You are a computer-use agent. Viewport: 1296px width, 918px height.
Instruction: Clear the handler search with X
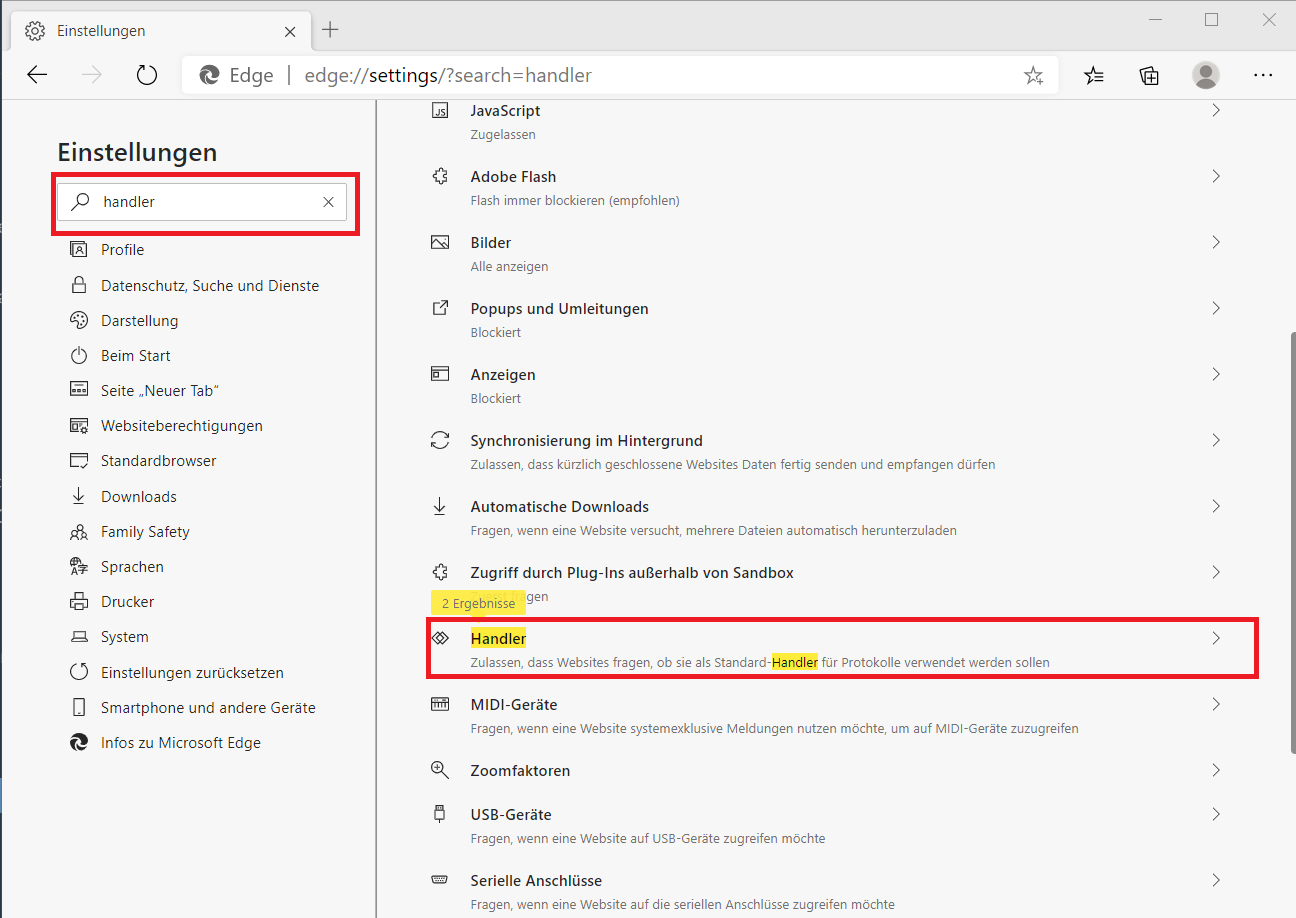point(328,202)
